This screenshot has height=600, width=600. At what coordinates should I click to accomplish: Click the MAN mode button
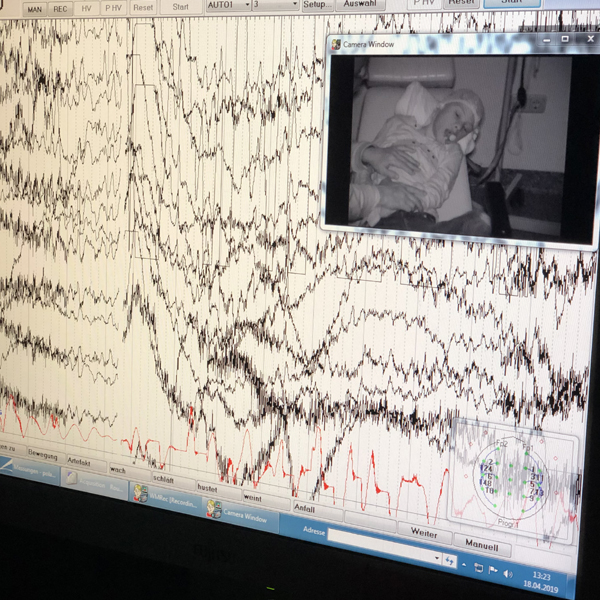click(34, 9)
